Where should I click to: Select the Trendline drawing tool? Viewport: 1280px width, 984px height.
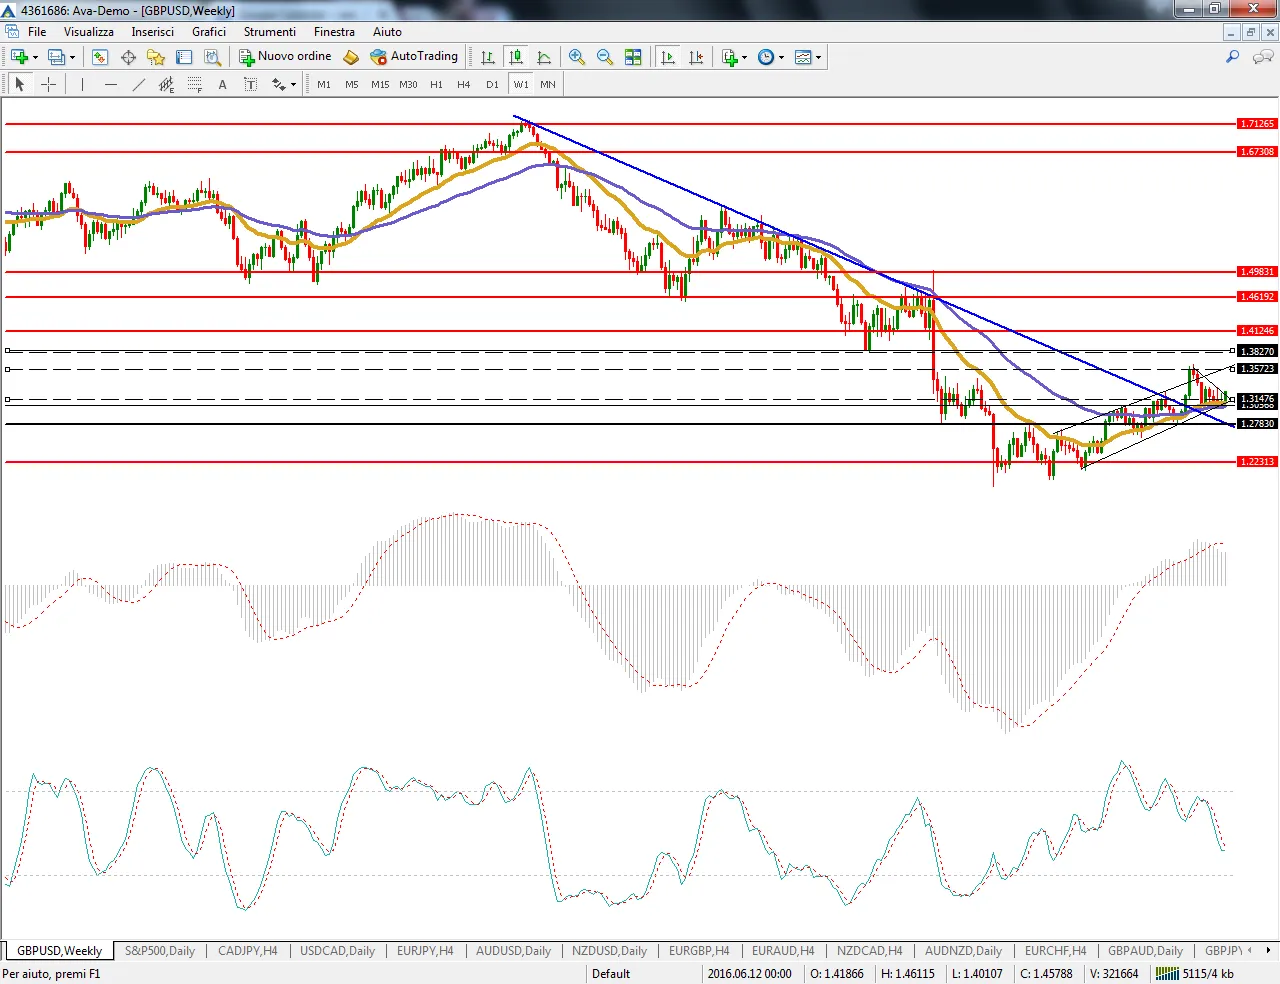click(x=138, y=84)
